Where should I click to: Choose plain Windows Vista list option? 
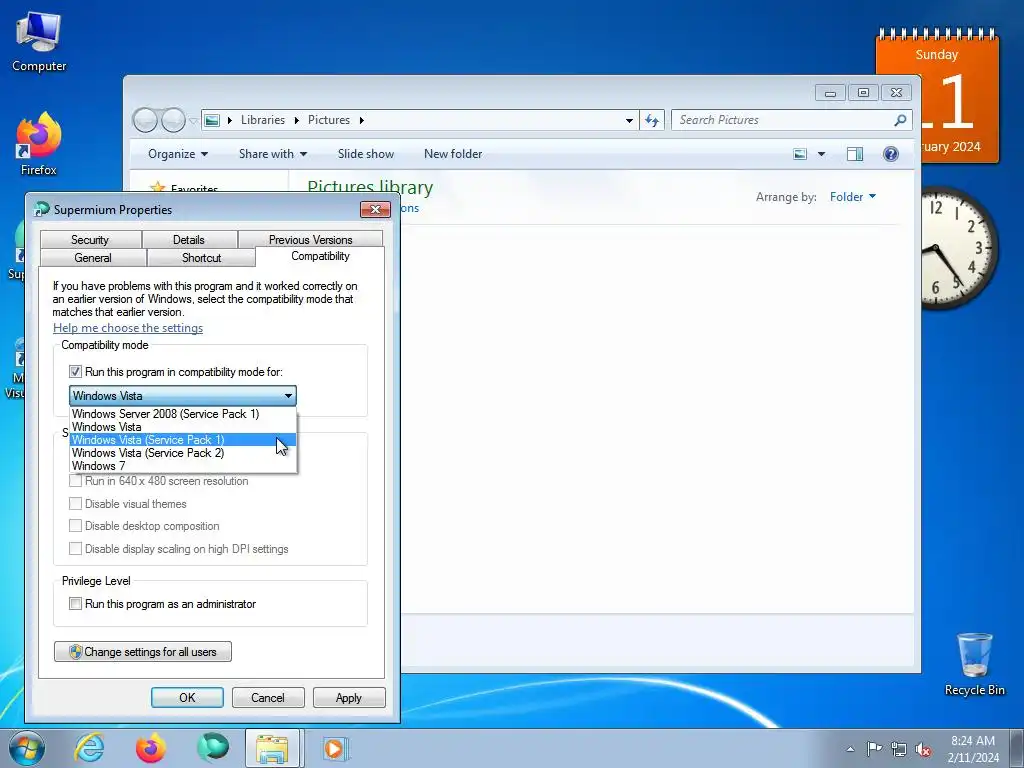[x=183, y=427]
